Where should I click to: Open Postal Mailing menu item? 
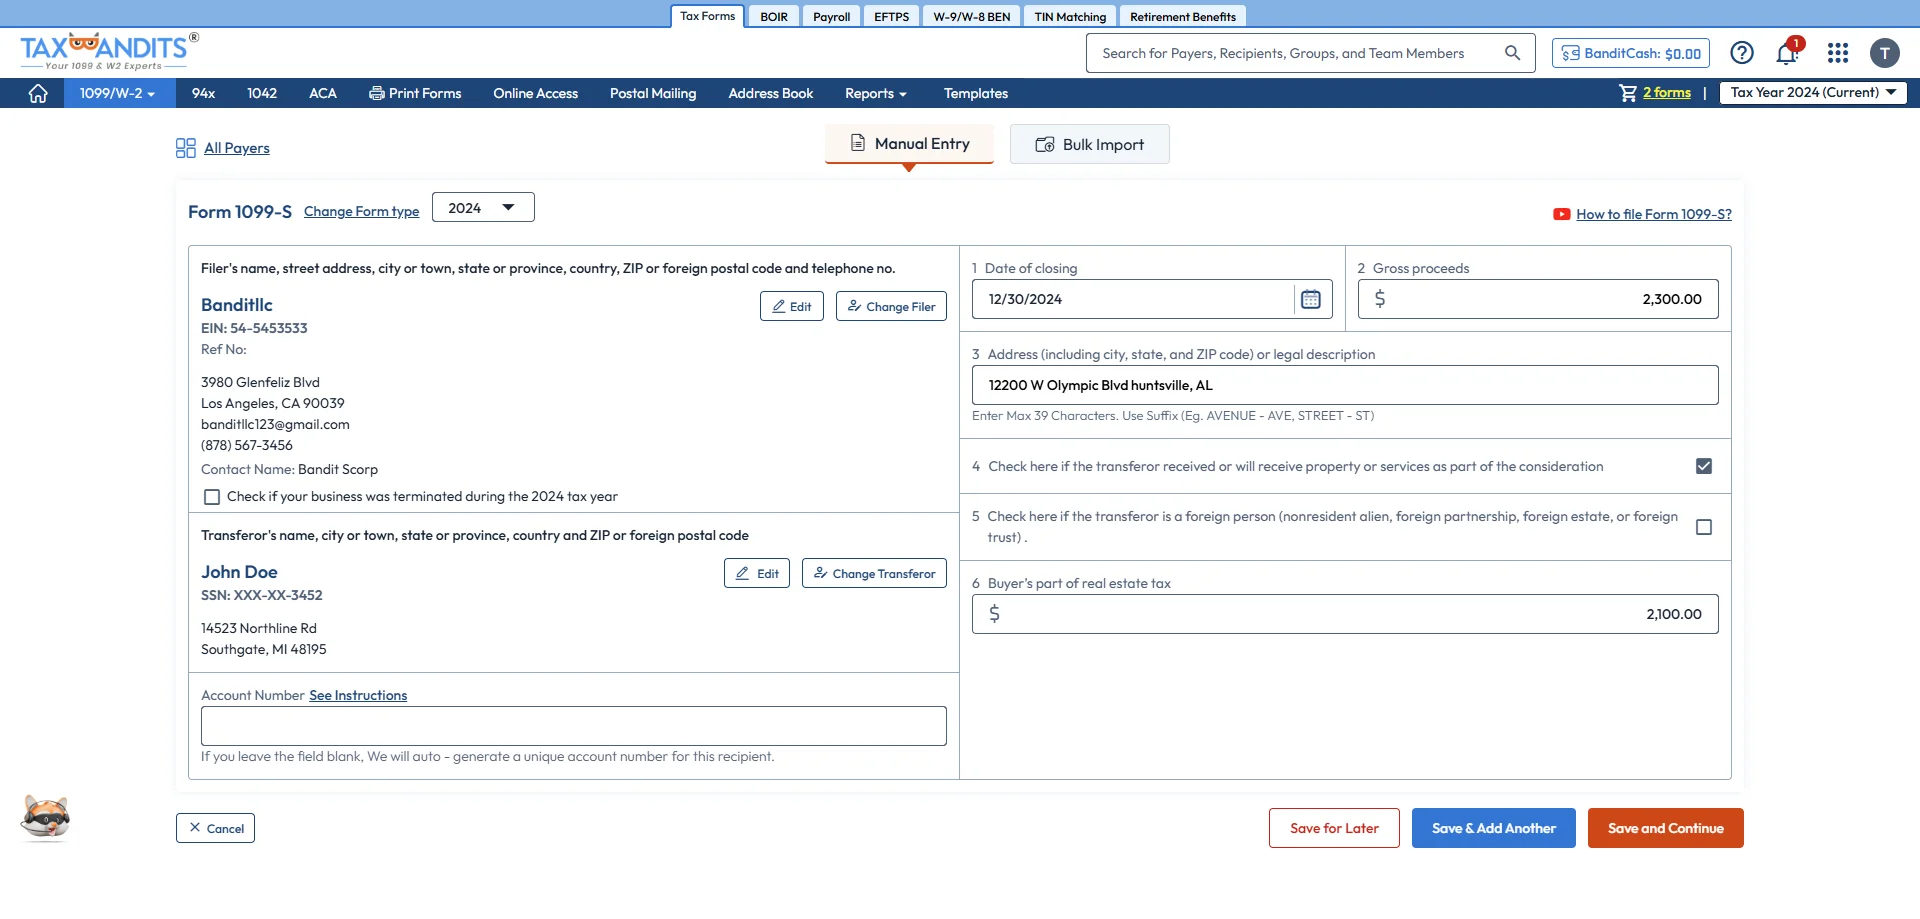[x=653, y=93]
